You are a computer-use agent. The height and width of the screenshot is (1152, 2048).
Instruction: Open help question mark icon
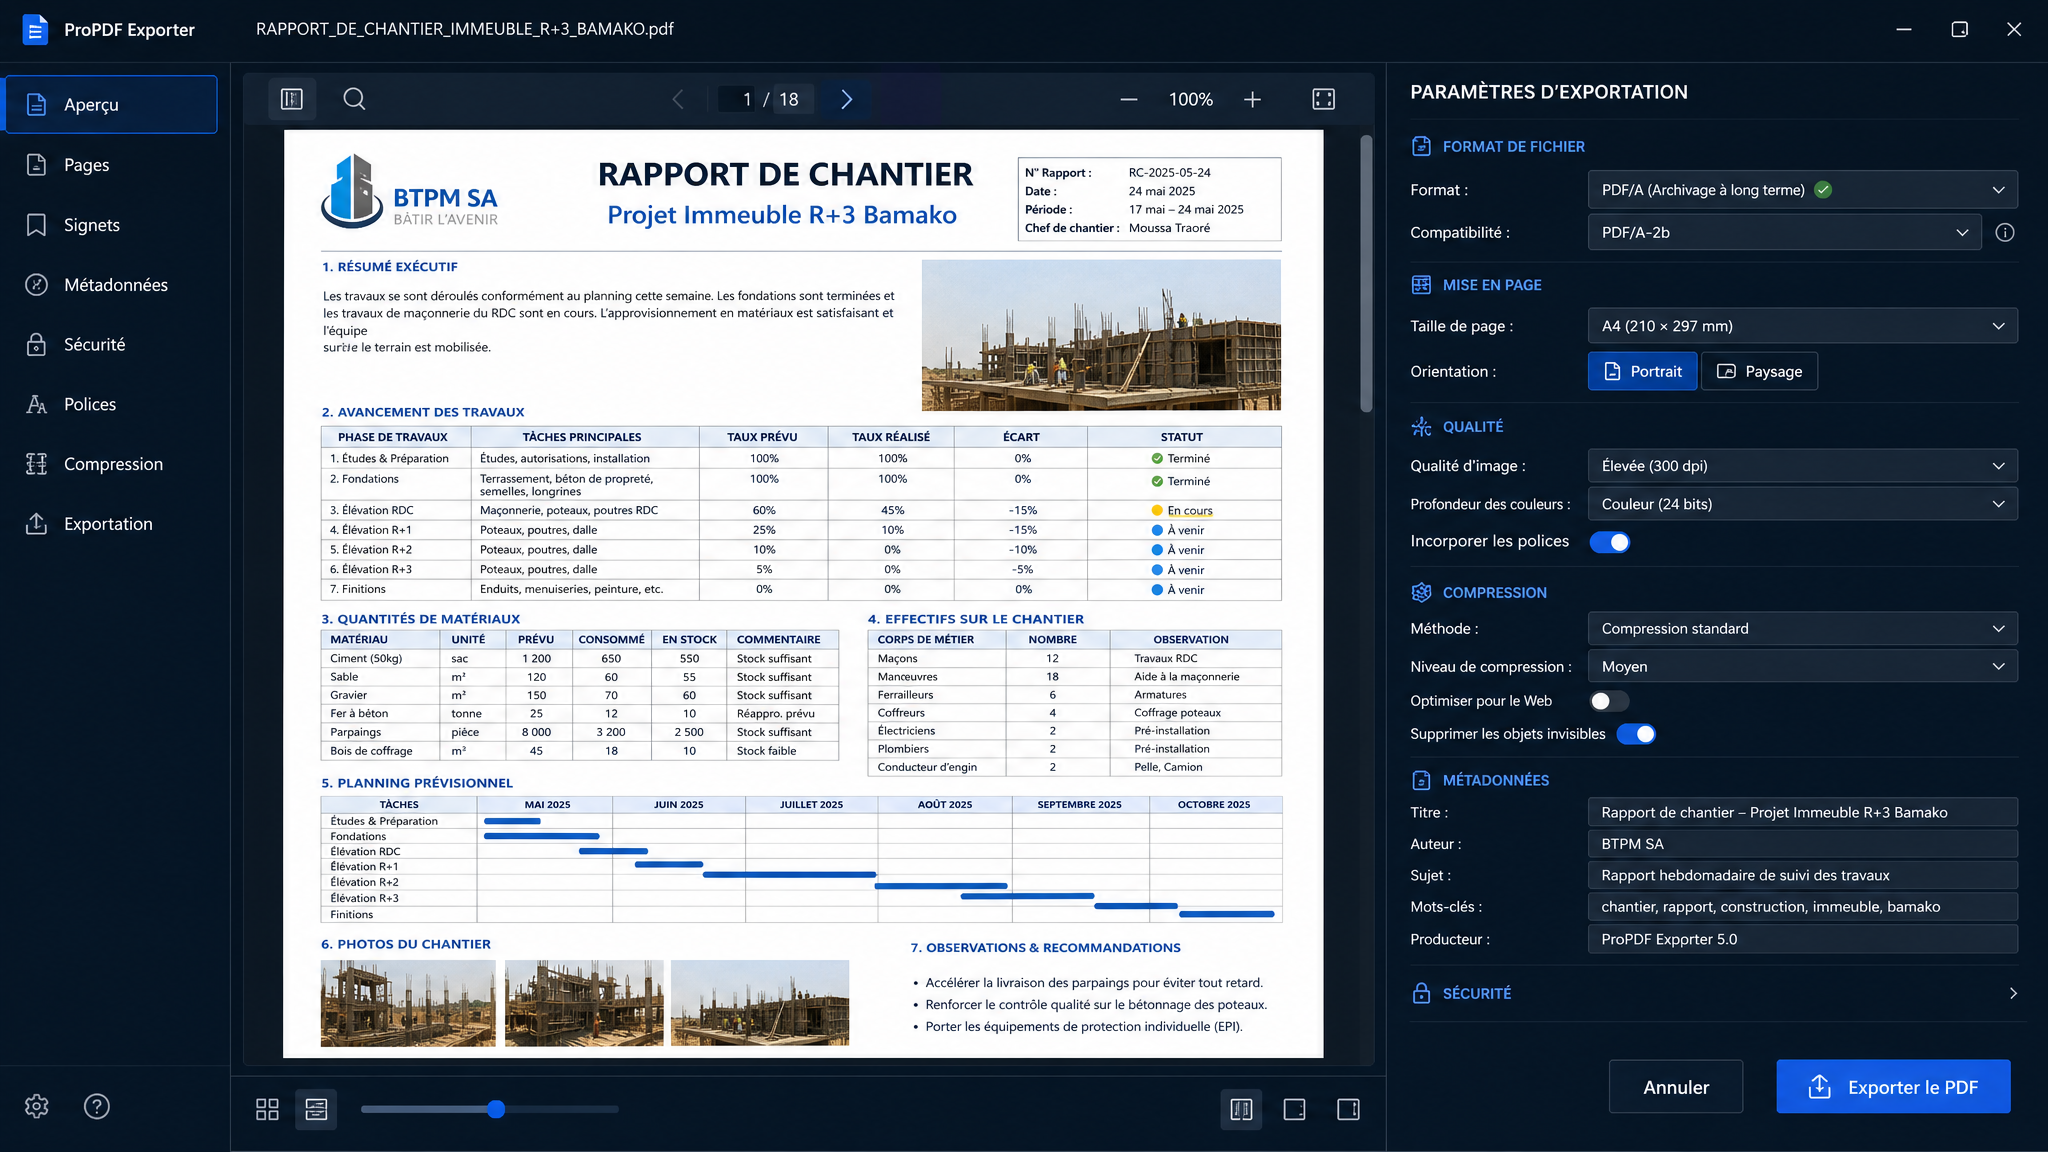[x=97, y=1106]
